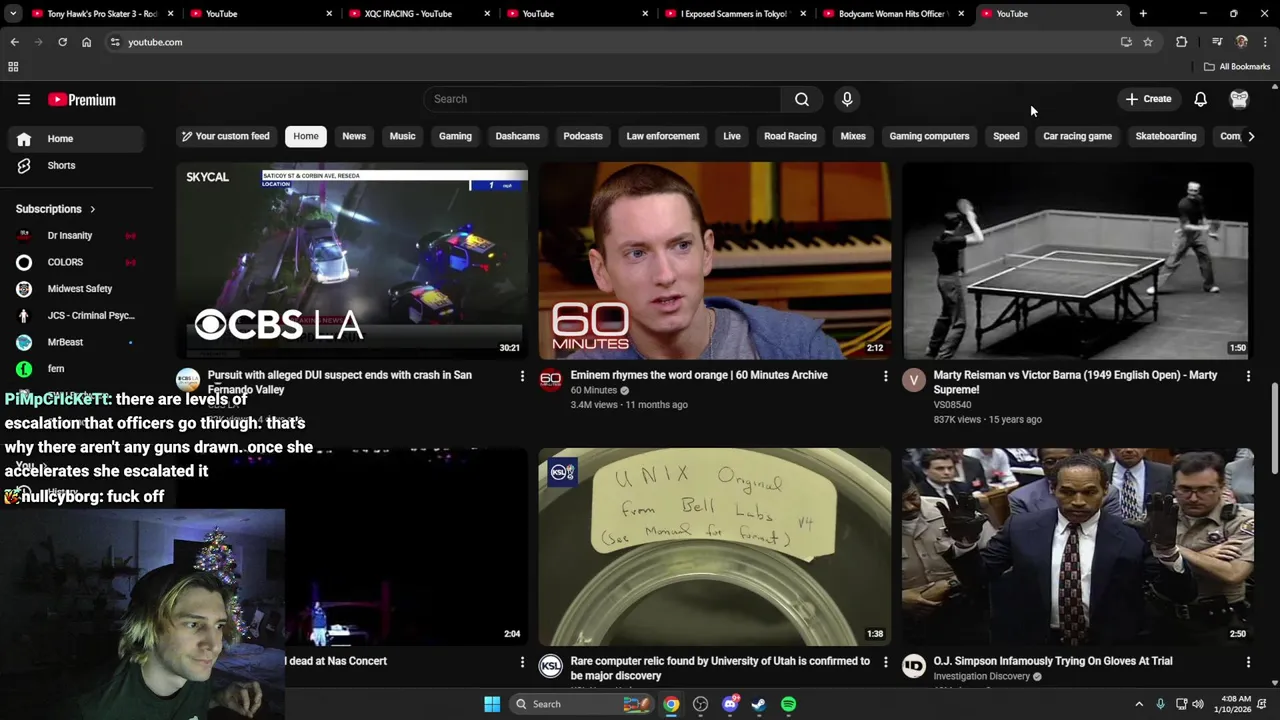
Task: Open the notifications bell
Action: click(1200, 99)
